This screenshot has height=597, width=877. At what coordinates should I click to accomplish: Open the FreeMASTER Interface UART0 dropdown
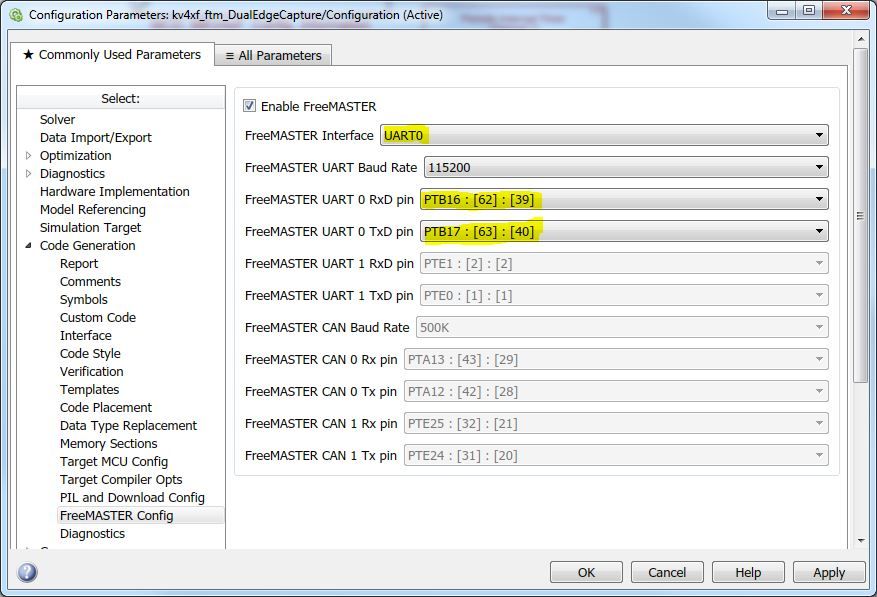coord(604,135)
